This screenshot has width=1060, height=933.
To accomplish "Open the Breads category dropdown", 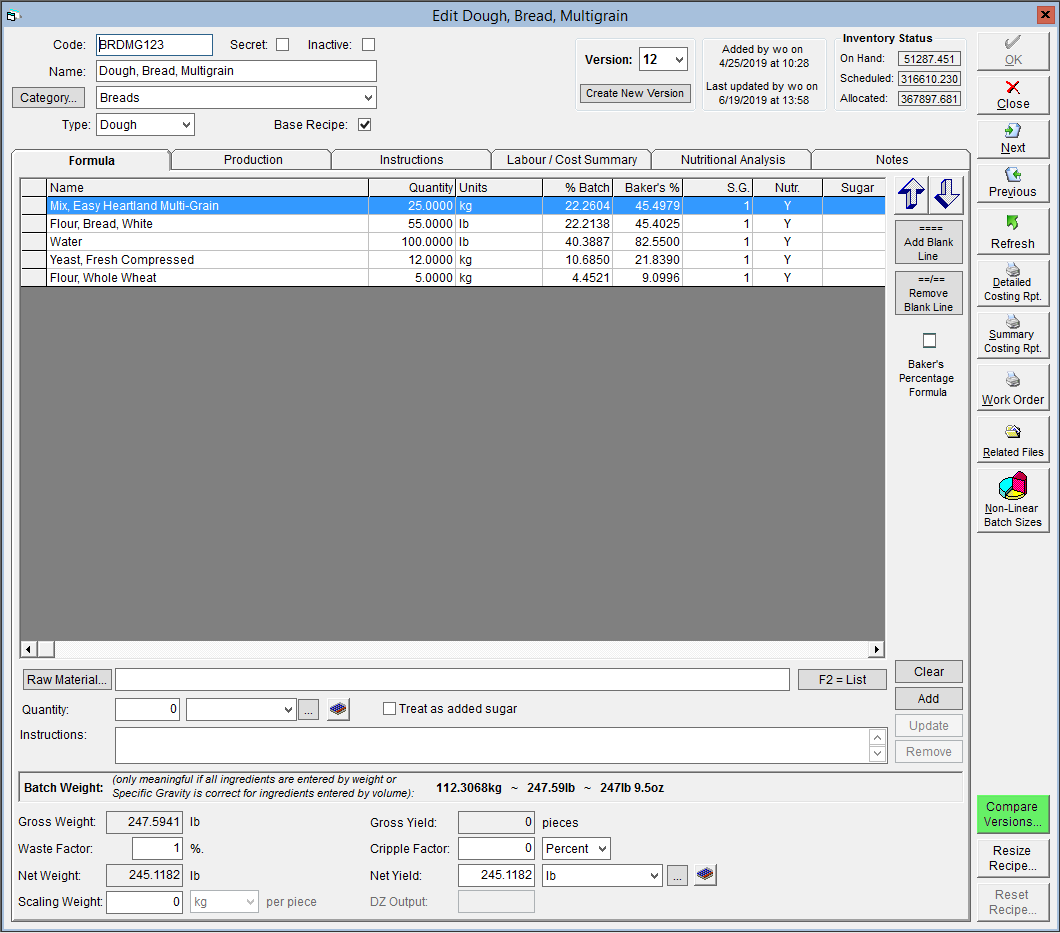I will [368, 97].
